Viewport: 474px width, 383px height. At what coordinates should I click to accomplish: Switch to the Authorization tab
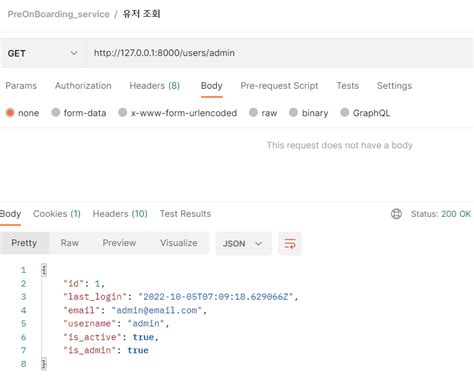pyautogui.click(x=83, y=86)
